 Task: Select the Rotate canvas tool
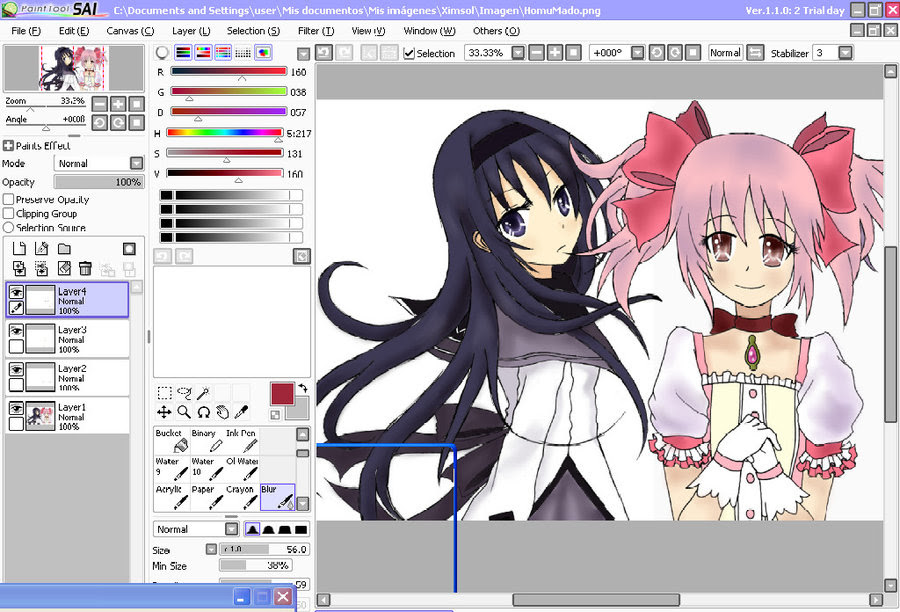203,412
